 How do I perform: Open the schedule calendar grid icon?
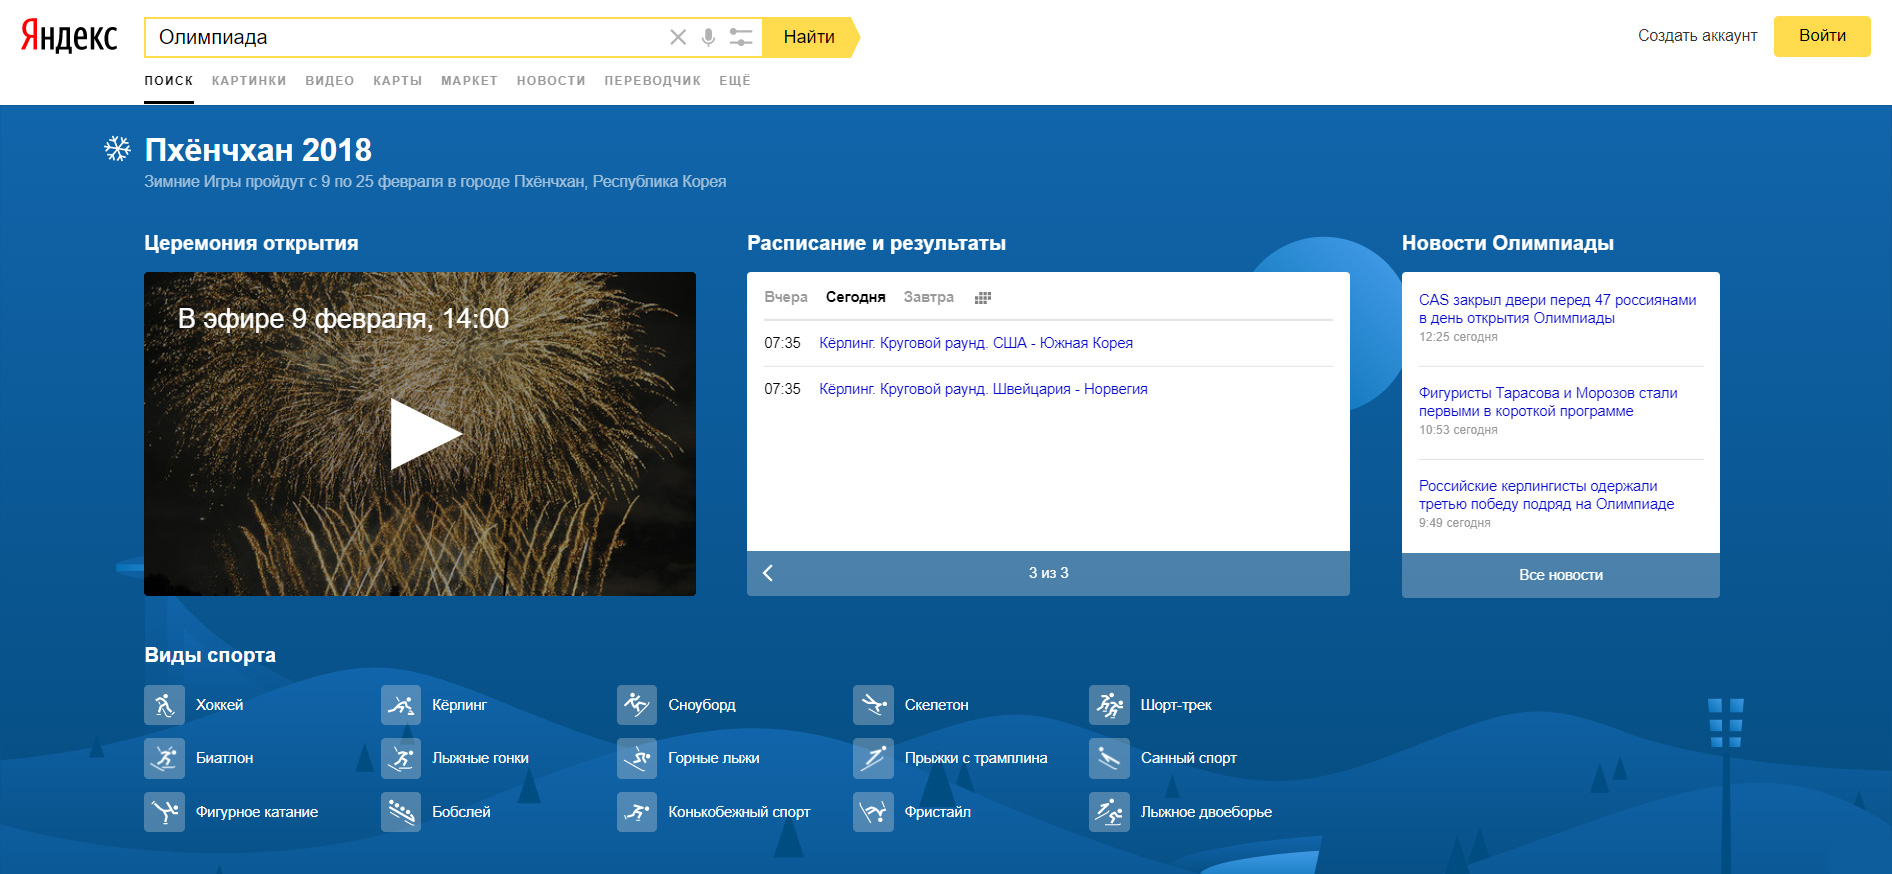pyautogui.click(x=983, y=298)
